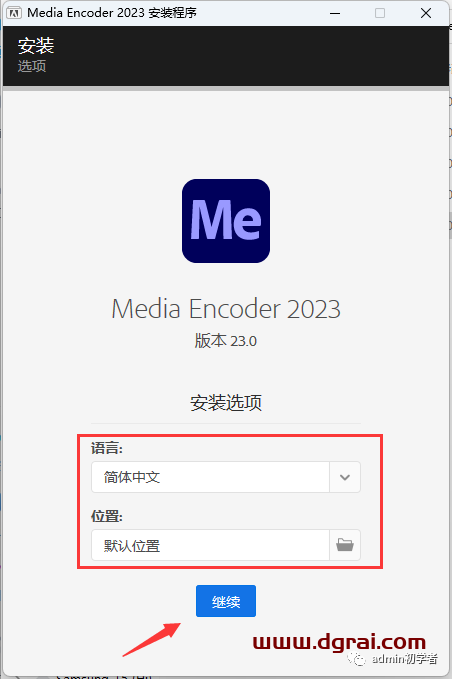Screen dimensions: 452x679
Task: Click the 语言: label
Action: 107,448
